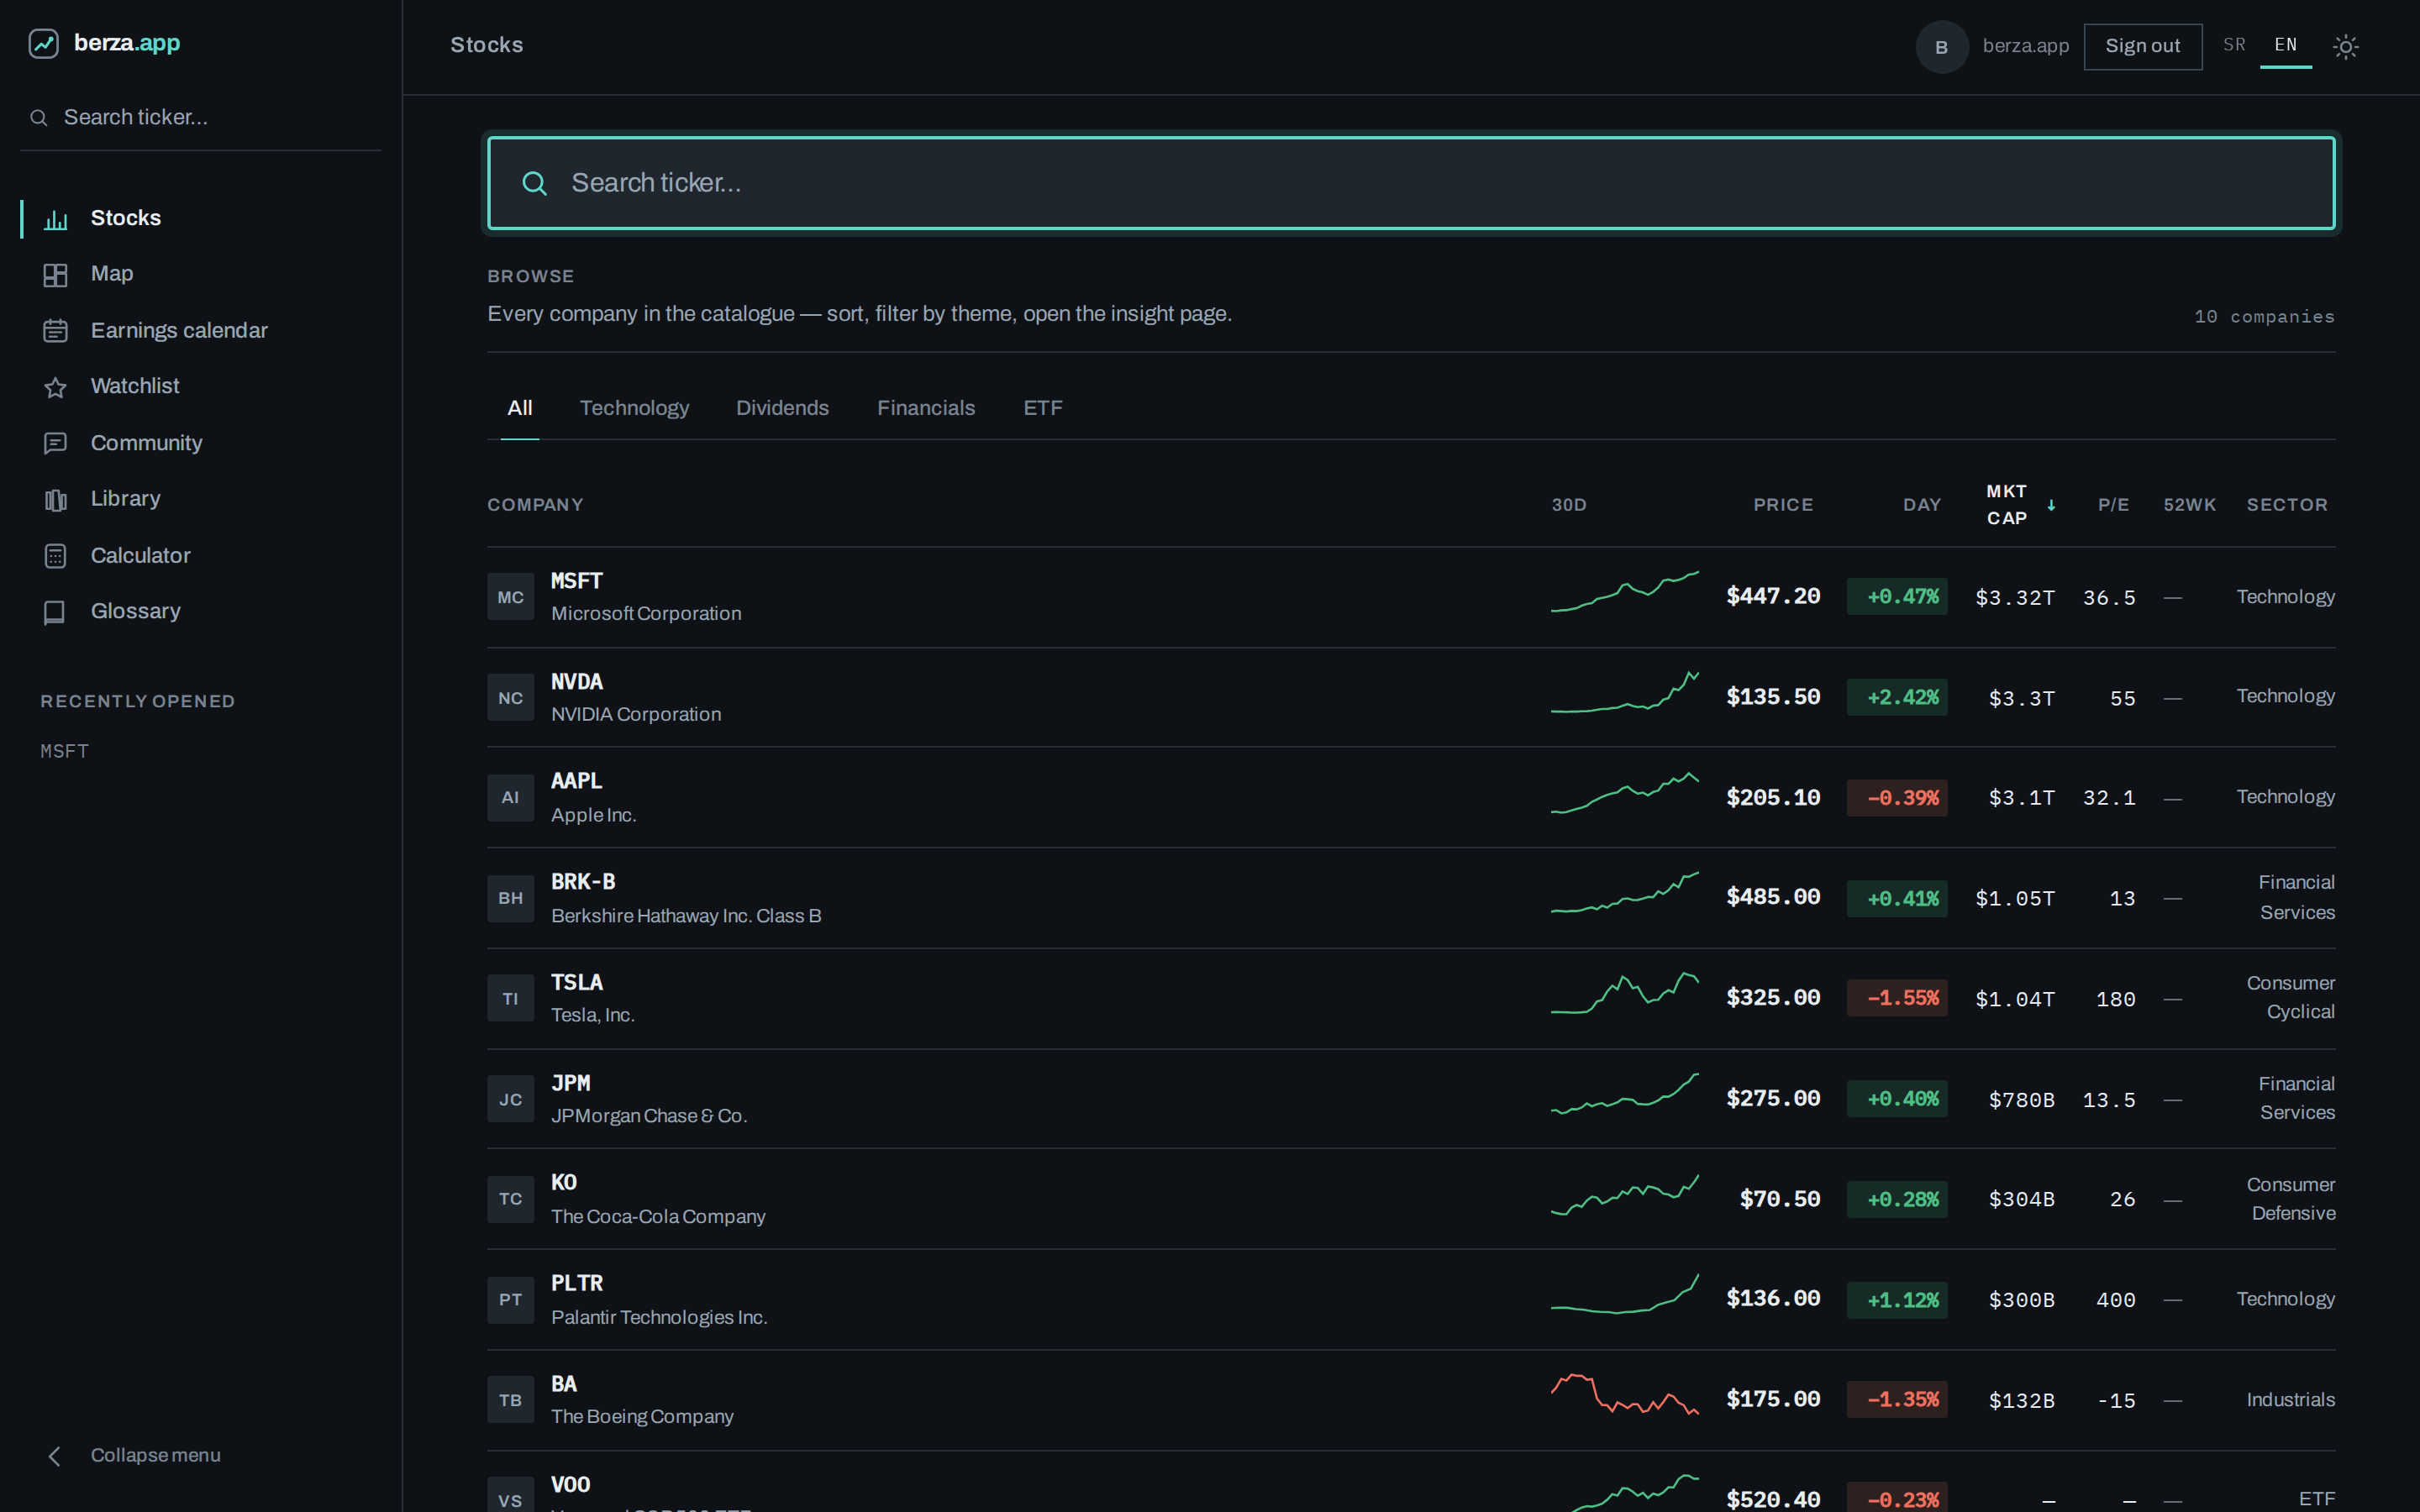Sort by Company column header

535,505
